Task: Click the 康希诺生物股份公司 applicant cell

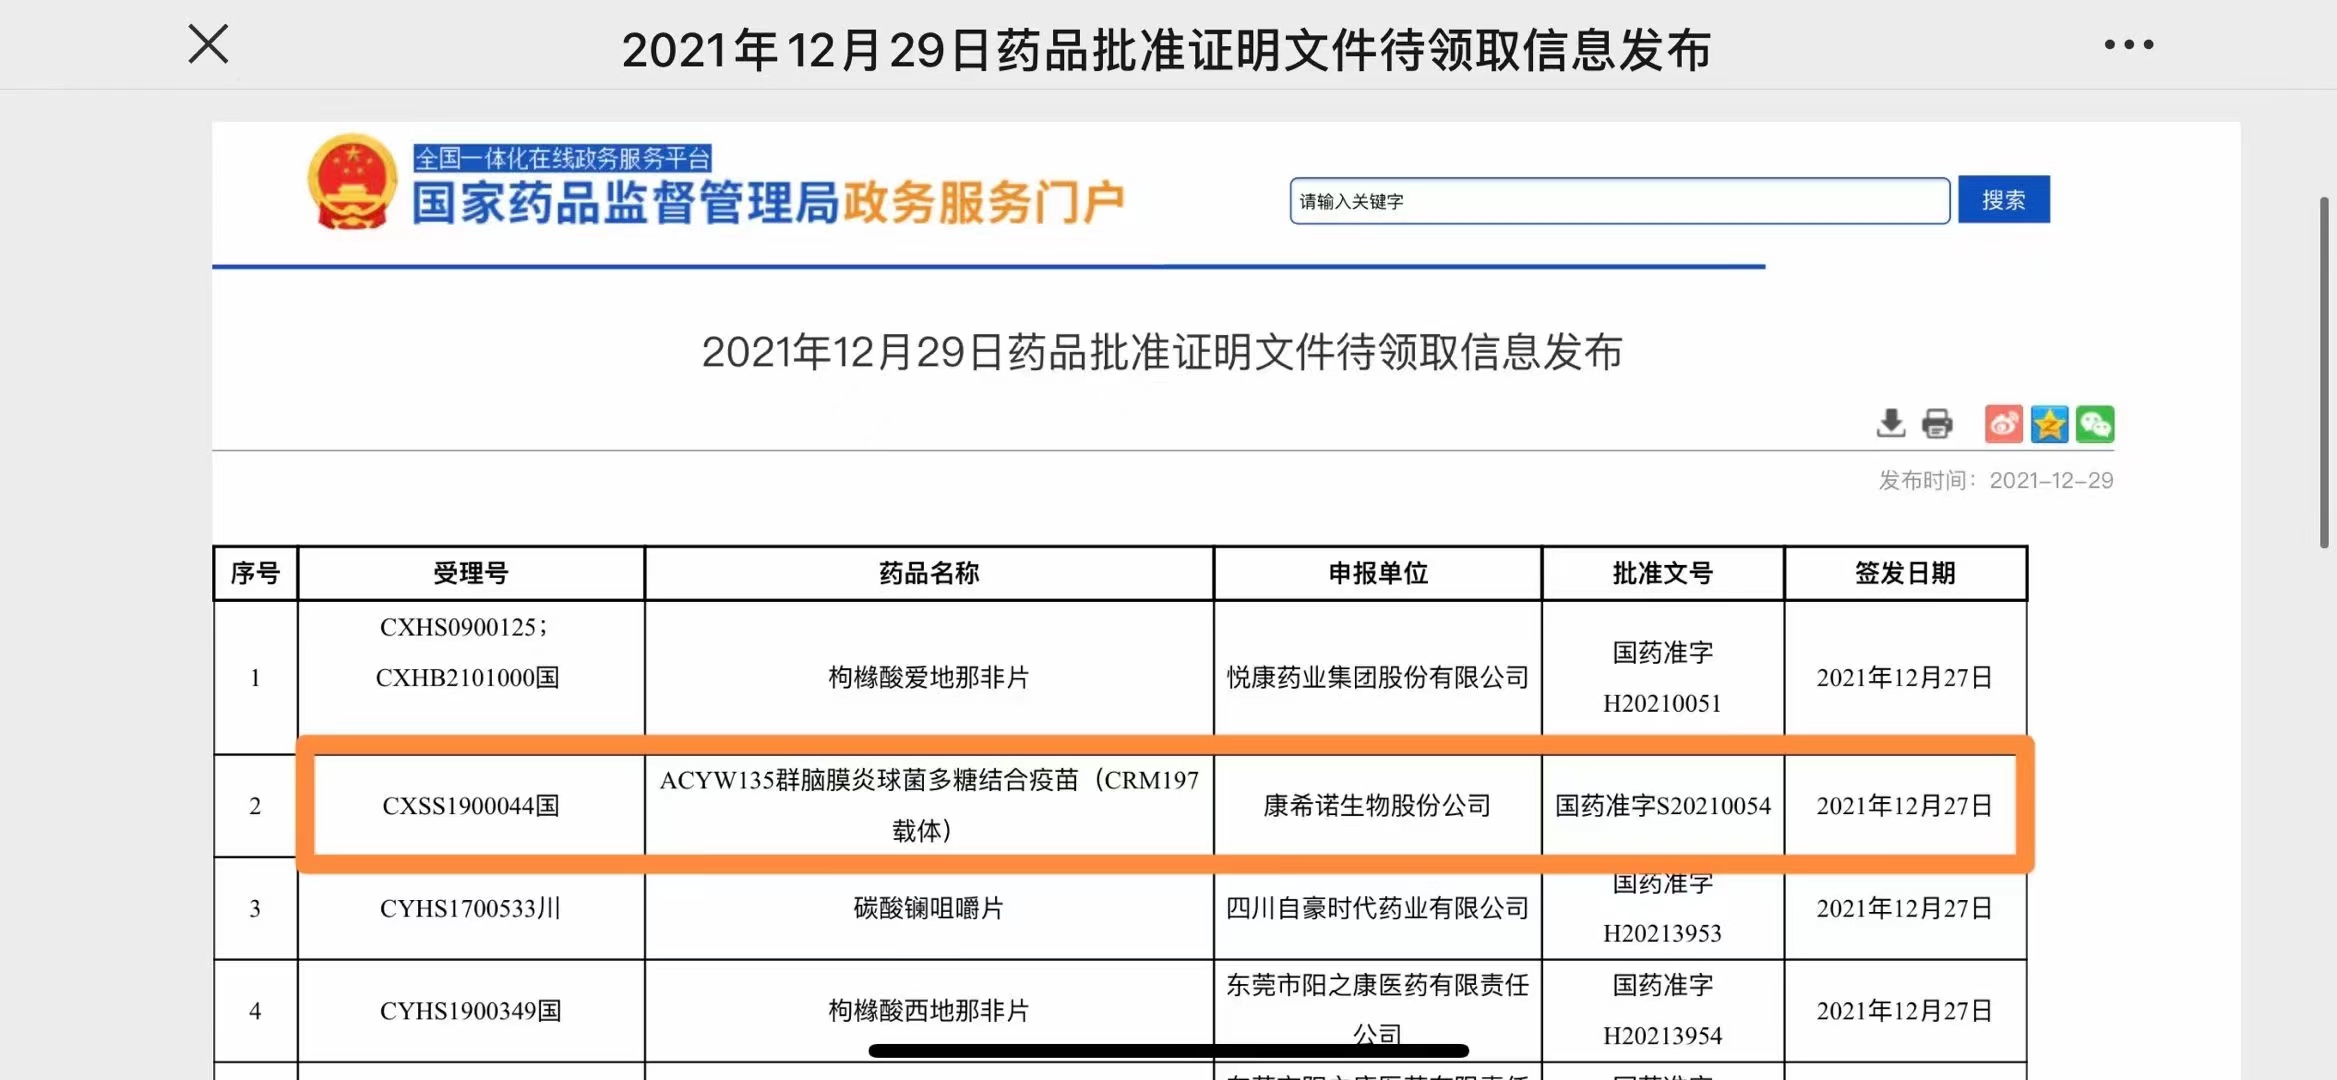Action: click(x=1376, y=806)
